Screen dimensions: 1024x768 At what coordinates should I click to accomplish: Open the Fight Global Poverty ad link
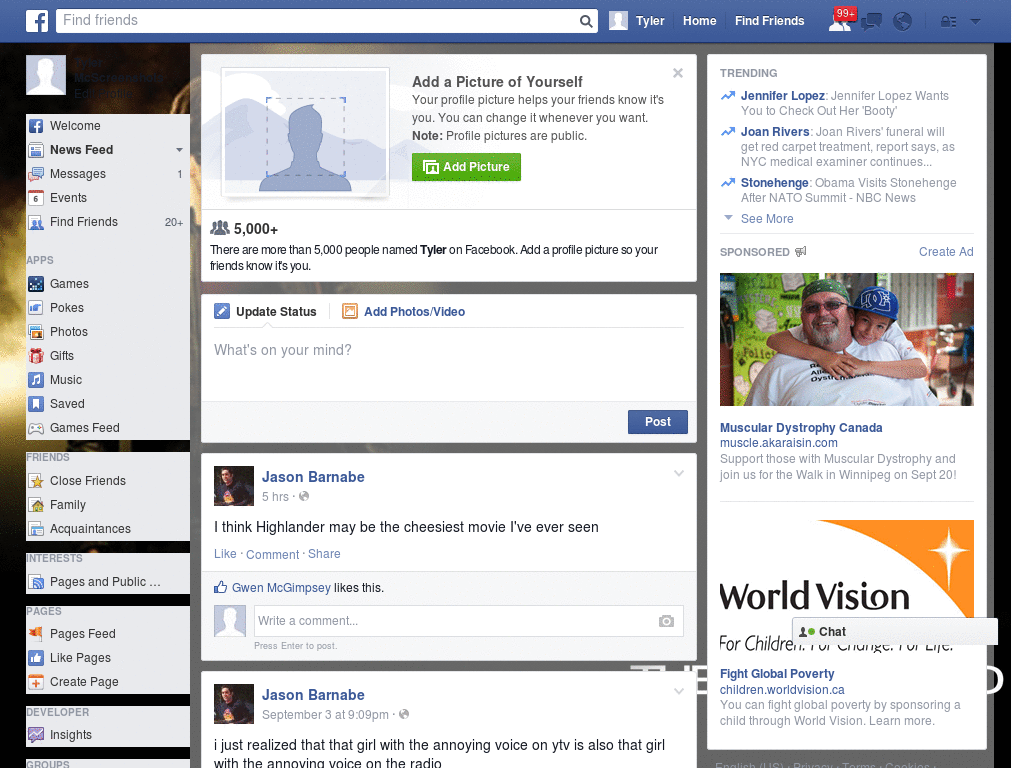click(777, 674)
